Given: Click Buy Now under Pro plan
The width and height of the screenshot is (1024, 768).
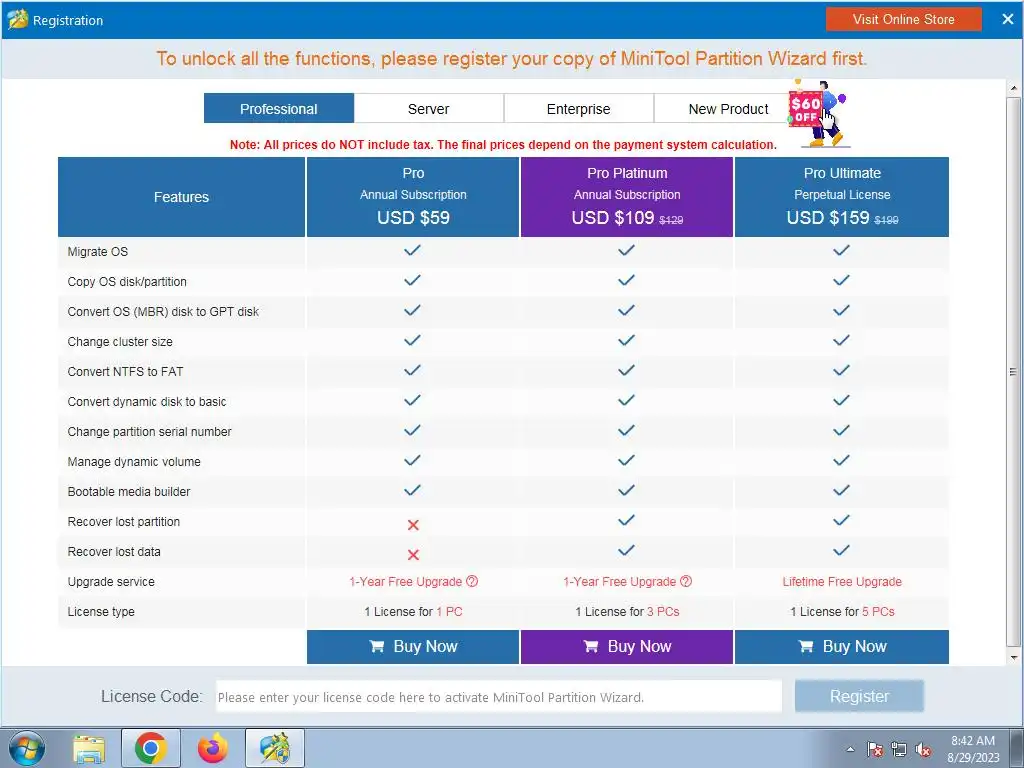Looking at the screenshot, I should (x=413, y=647).
